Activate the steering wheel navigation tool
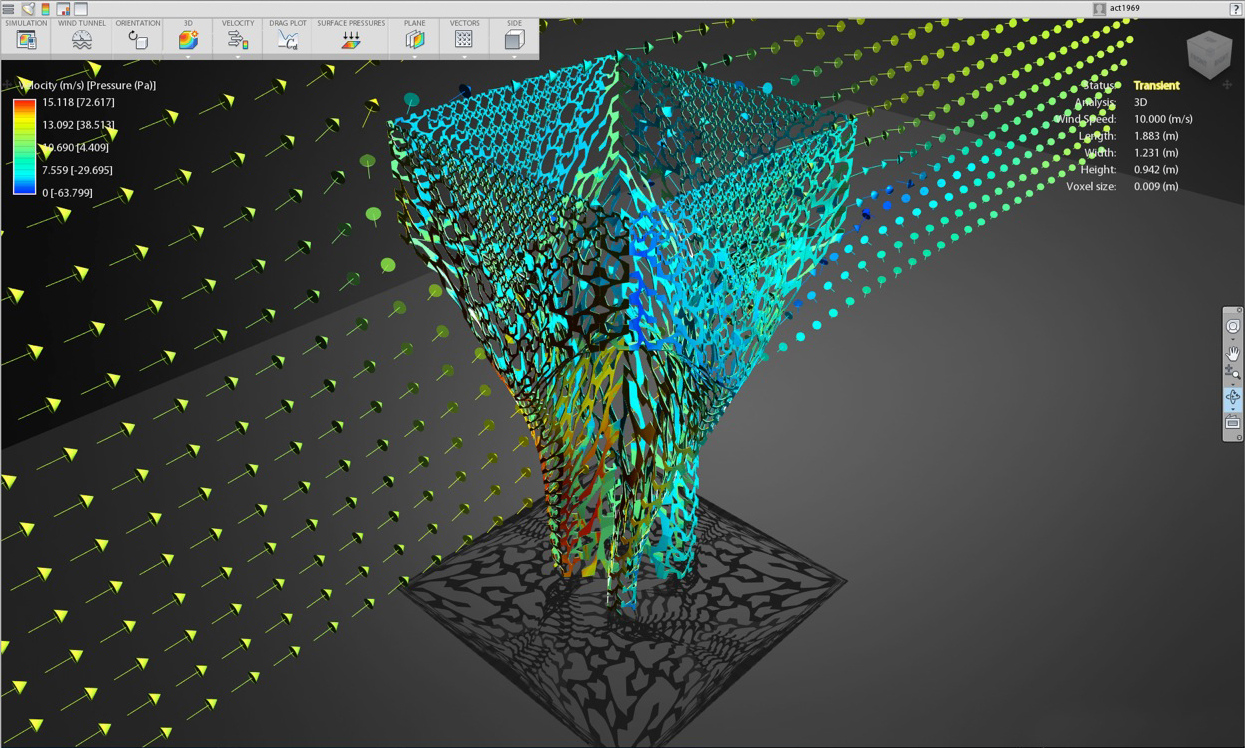The width and height of the screenshot is (1245, 748). pos(1233,326)
